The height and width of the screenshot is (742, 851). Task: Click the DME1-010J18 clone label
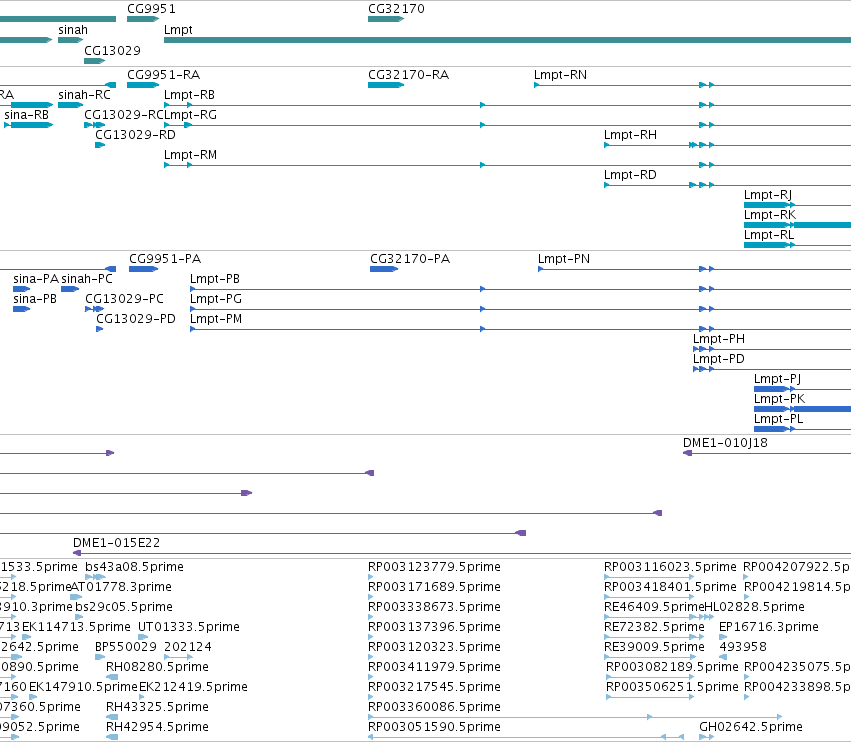pyautogui.click(x=725, y=443)
